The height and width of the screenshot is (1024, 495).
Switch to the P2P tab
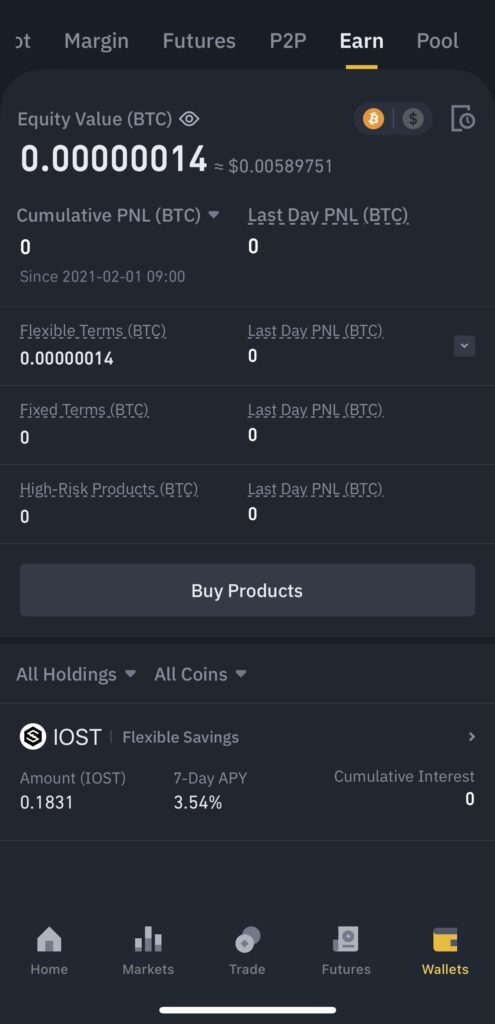288,41
